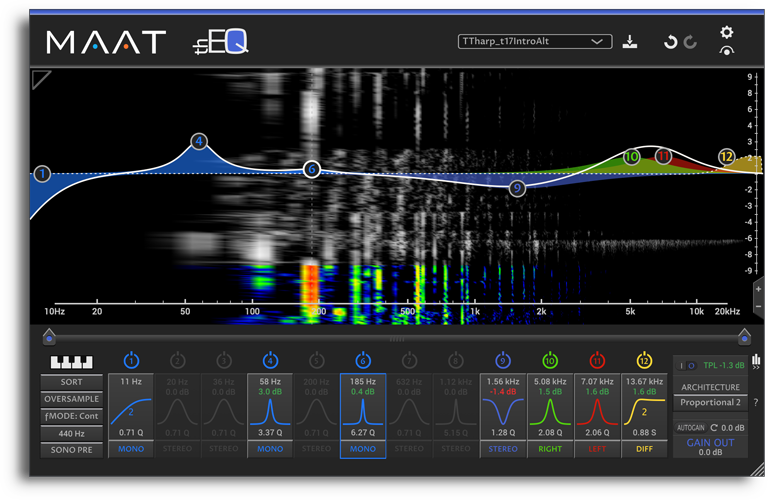Toggle band 6 power button

point(363,360)
